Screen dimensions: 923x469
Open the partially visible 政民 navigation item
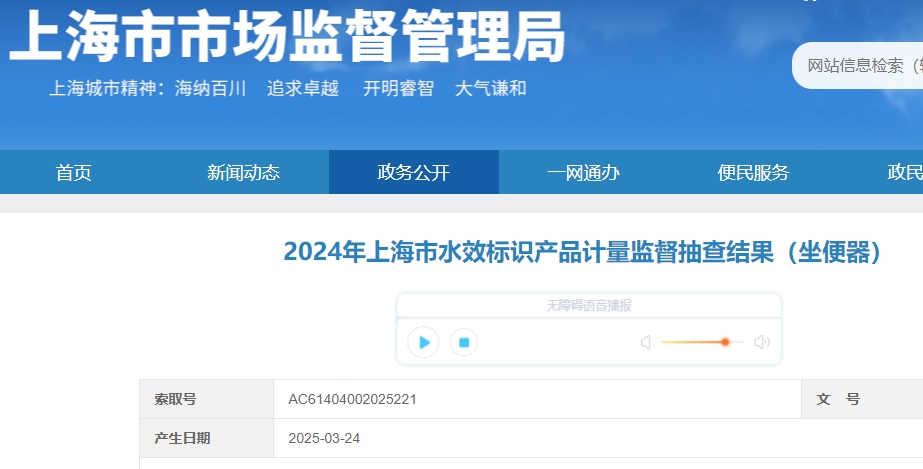point(904,173)
